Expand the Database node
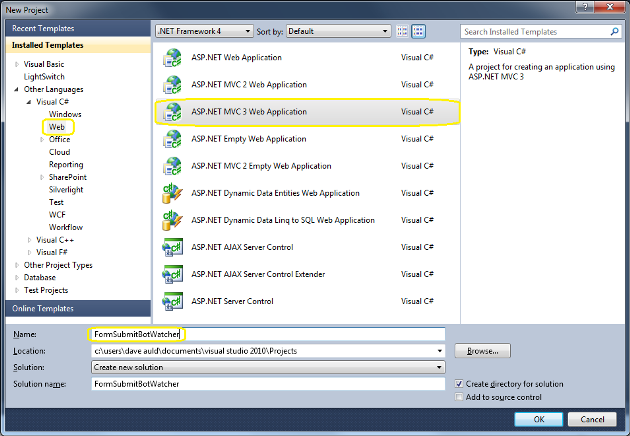630x436 pixels. (x=16, y=278)
